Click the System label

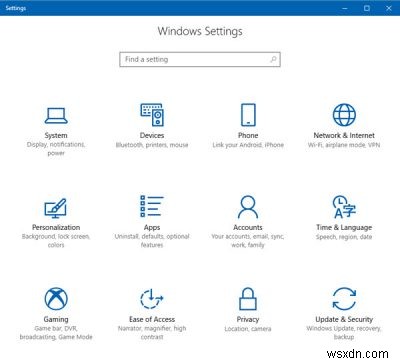point(56,135)
